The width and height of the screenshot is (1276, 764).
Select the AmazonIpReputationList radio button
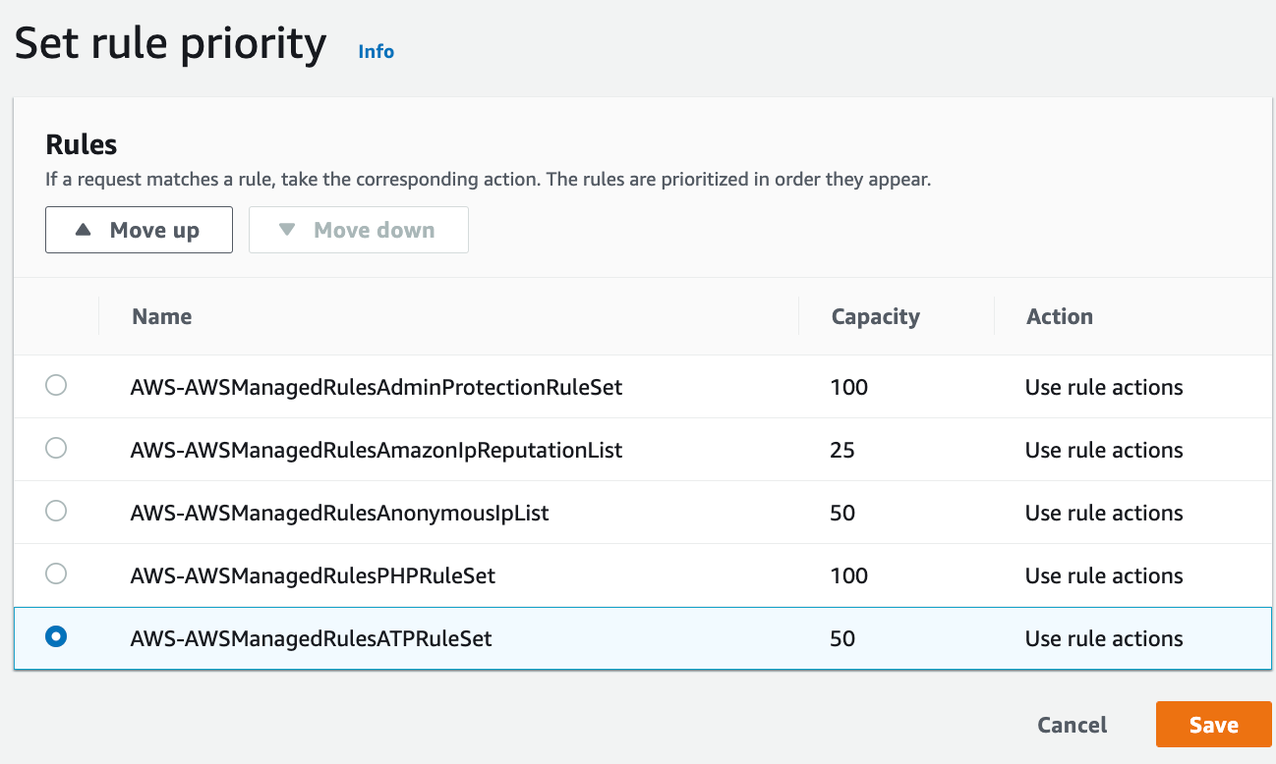point(56,448)
